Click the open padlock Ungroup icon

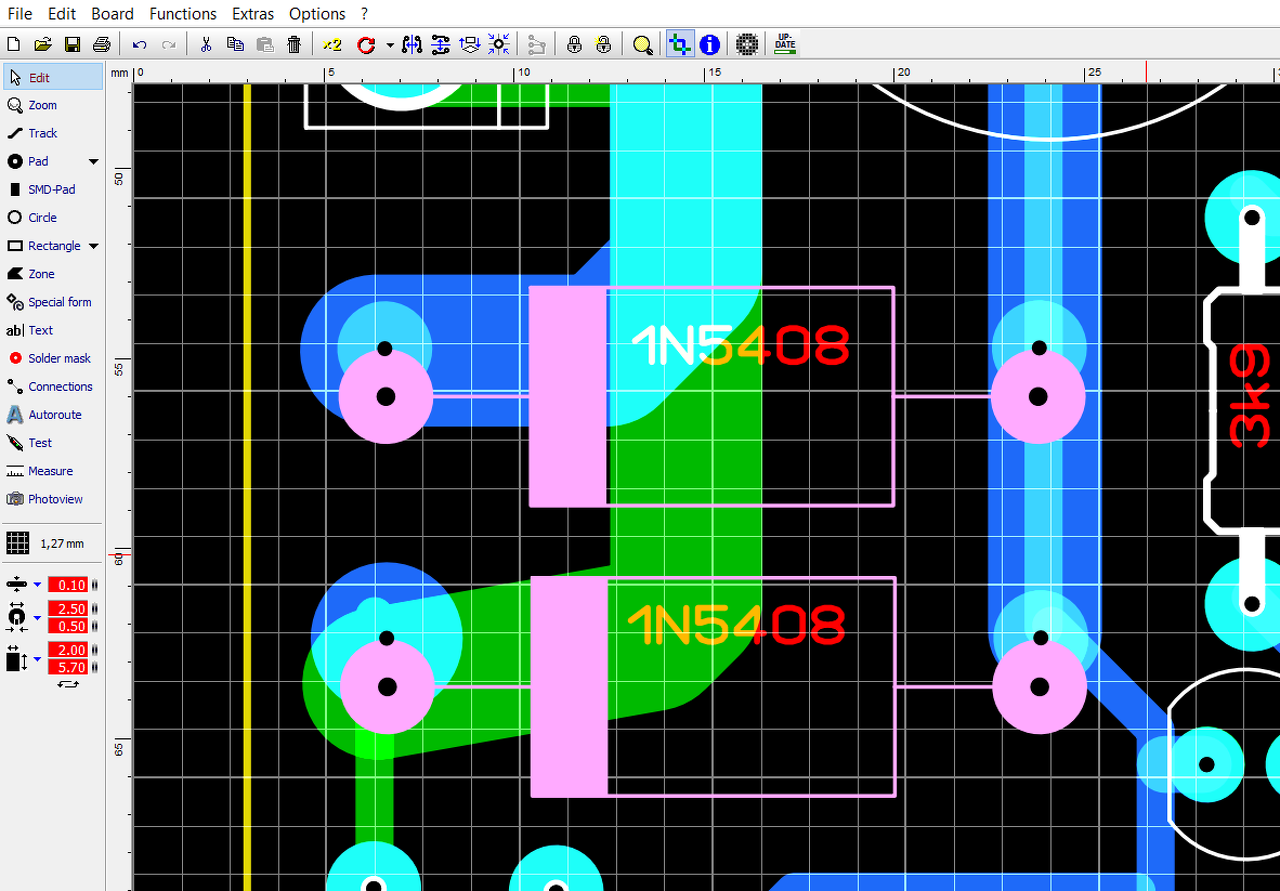[x=603, y=44]
